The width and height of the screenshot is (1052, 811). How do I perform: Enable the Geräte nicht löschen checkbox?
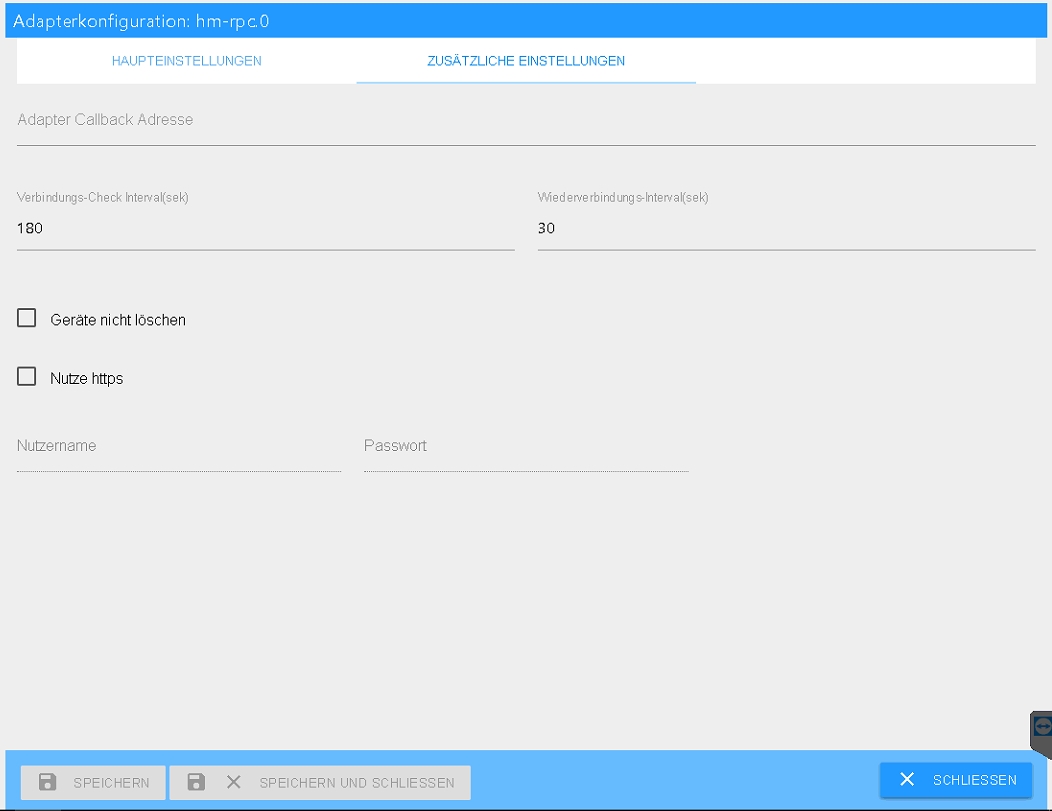point(27,318)
